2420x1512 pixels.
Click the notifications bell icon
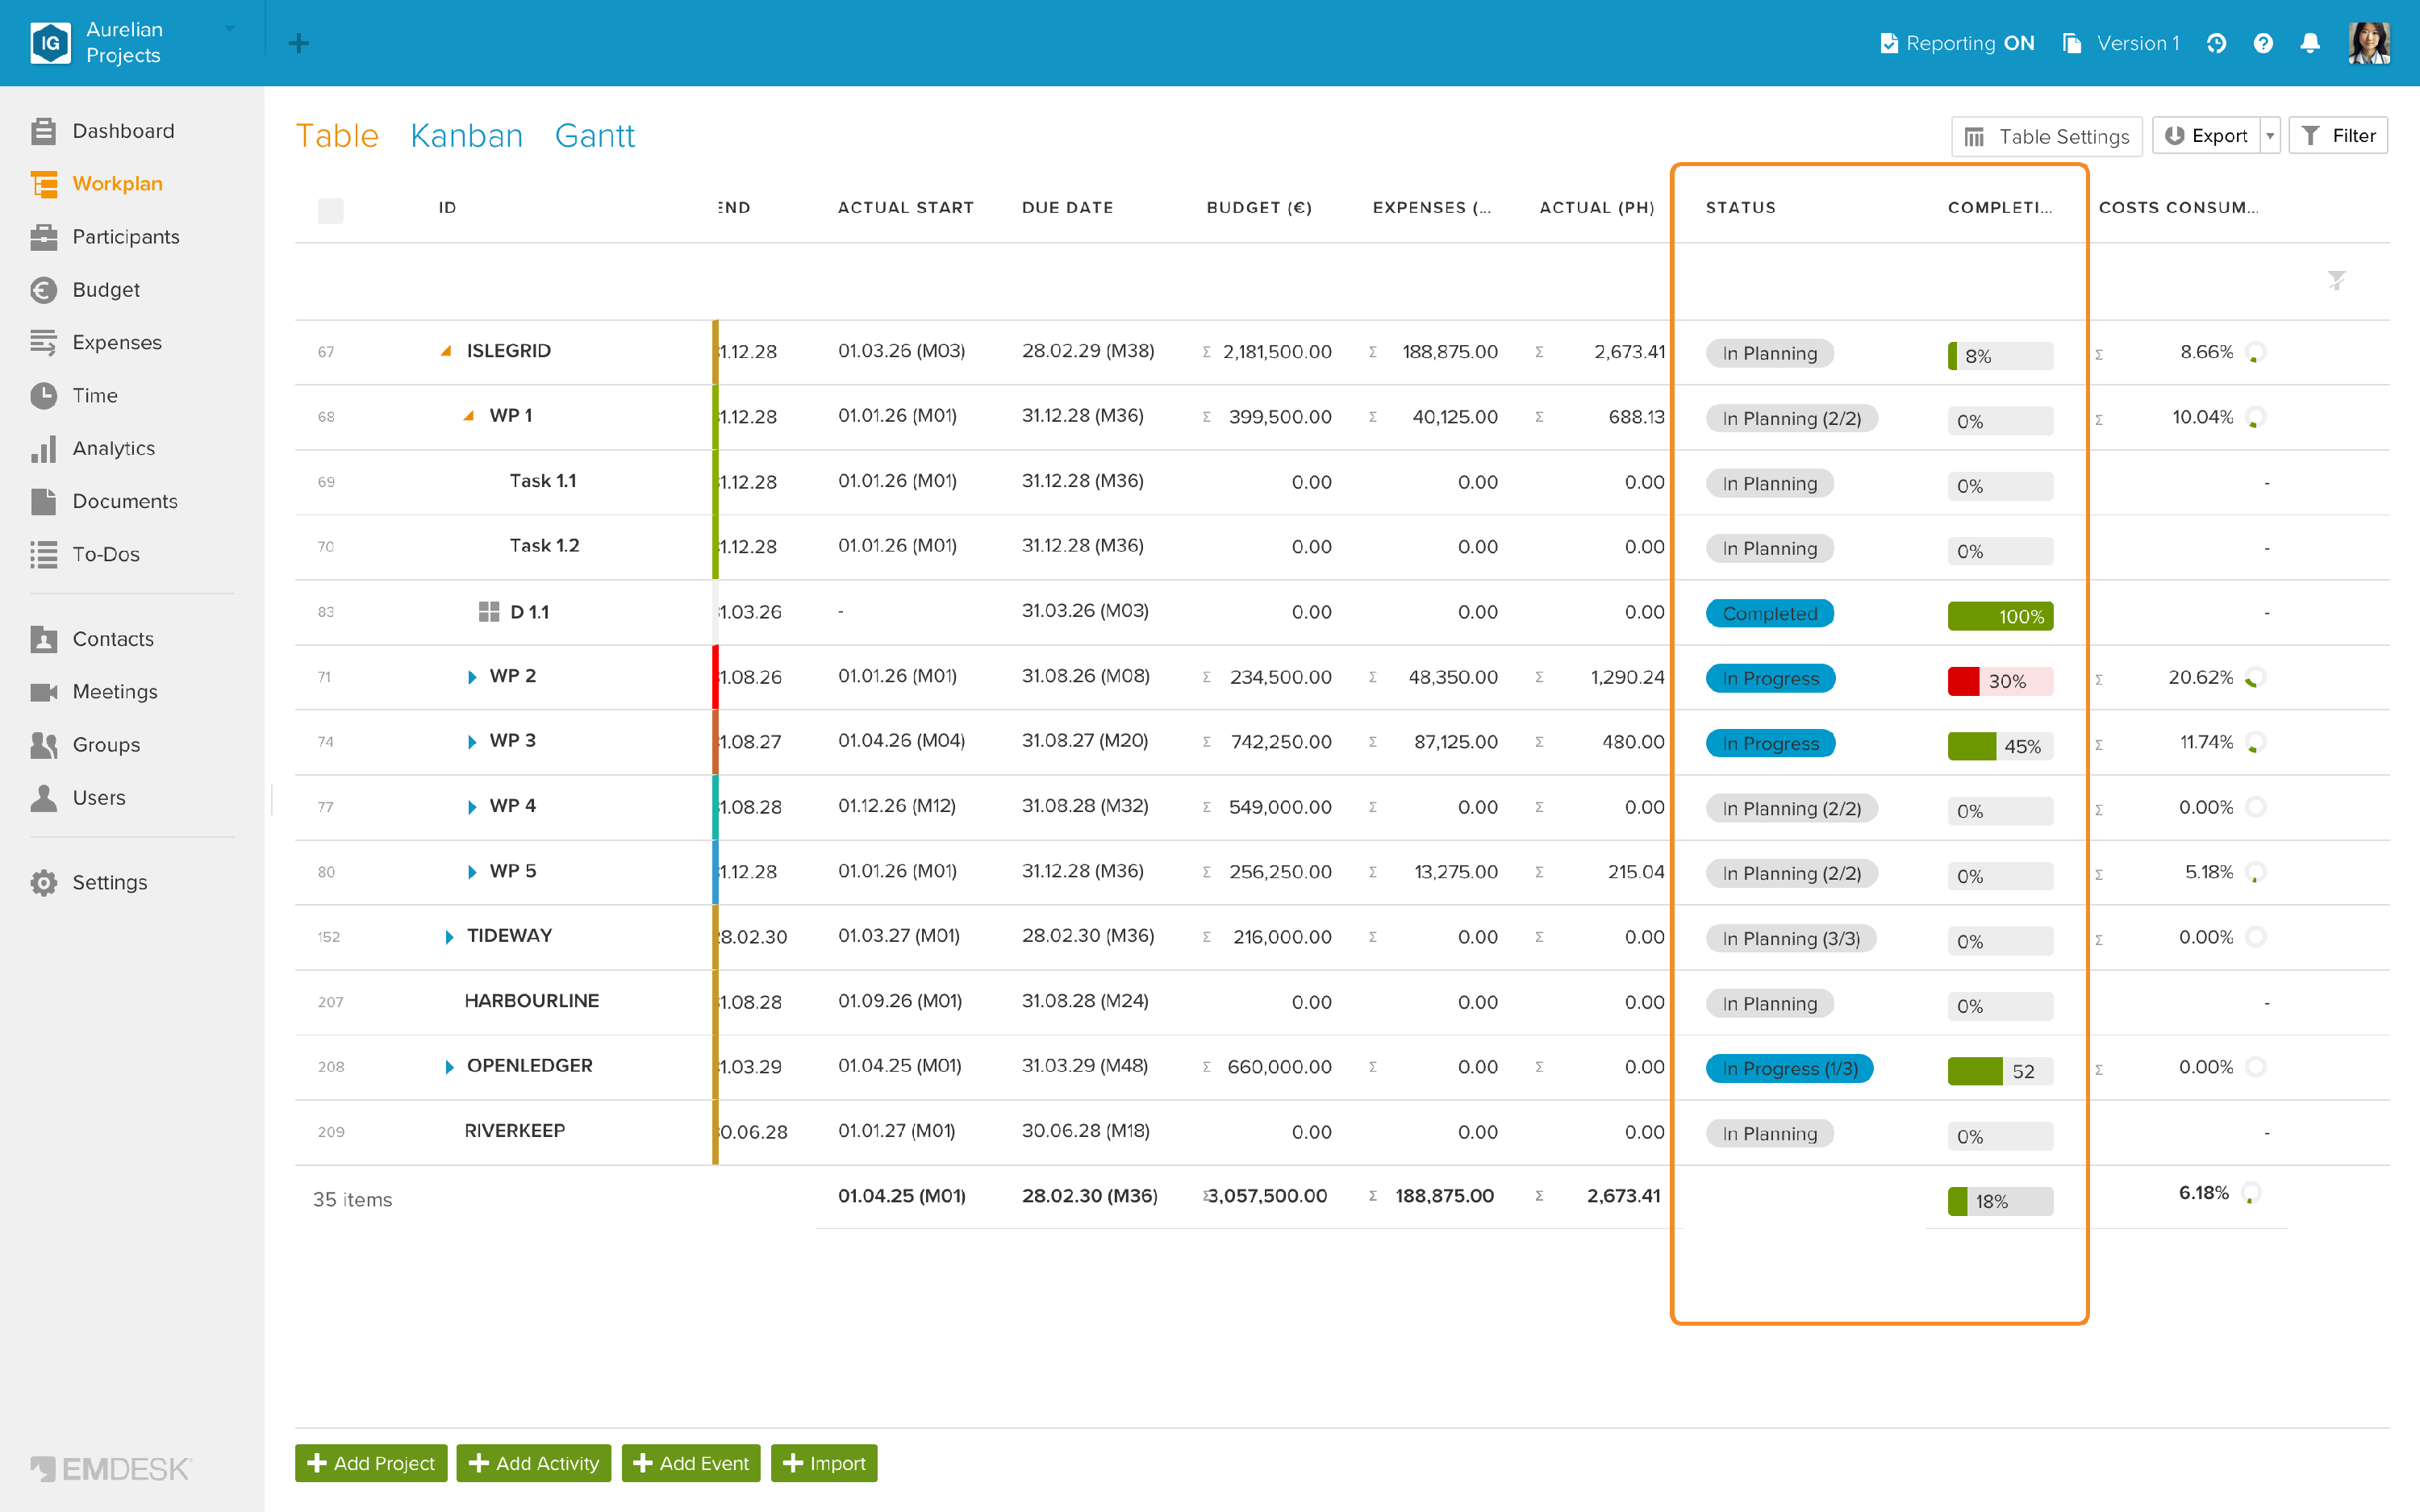2309,43
